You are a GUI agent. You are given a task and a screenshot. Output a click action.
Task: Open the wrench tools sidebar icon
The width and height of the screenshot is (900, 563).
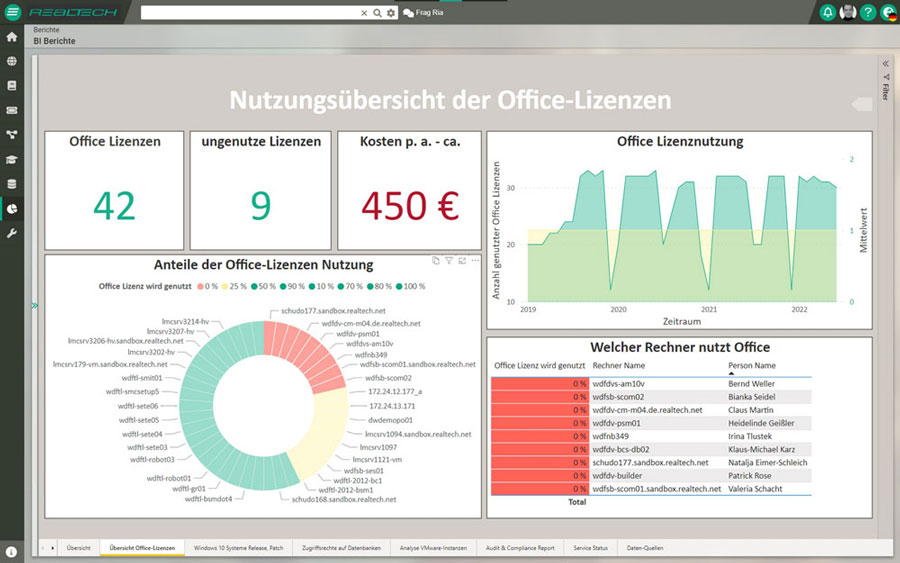(11, 234)
